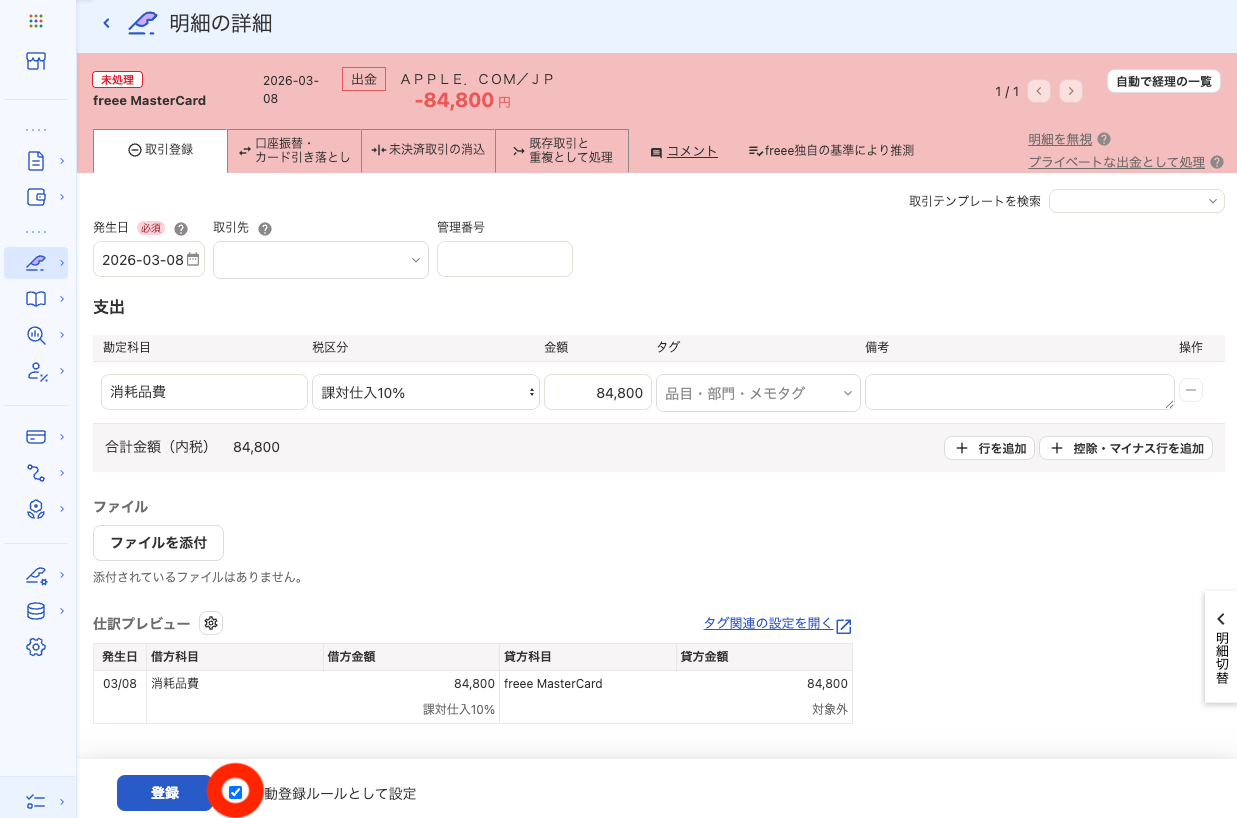Screen dimensions: 1237x818
Task: Expand the 明細切替 side panel
Action: coord(1221,647)
